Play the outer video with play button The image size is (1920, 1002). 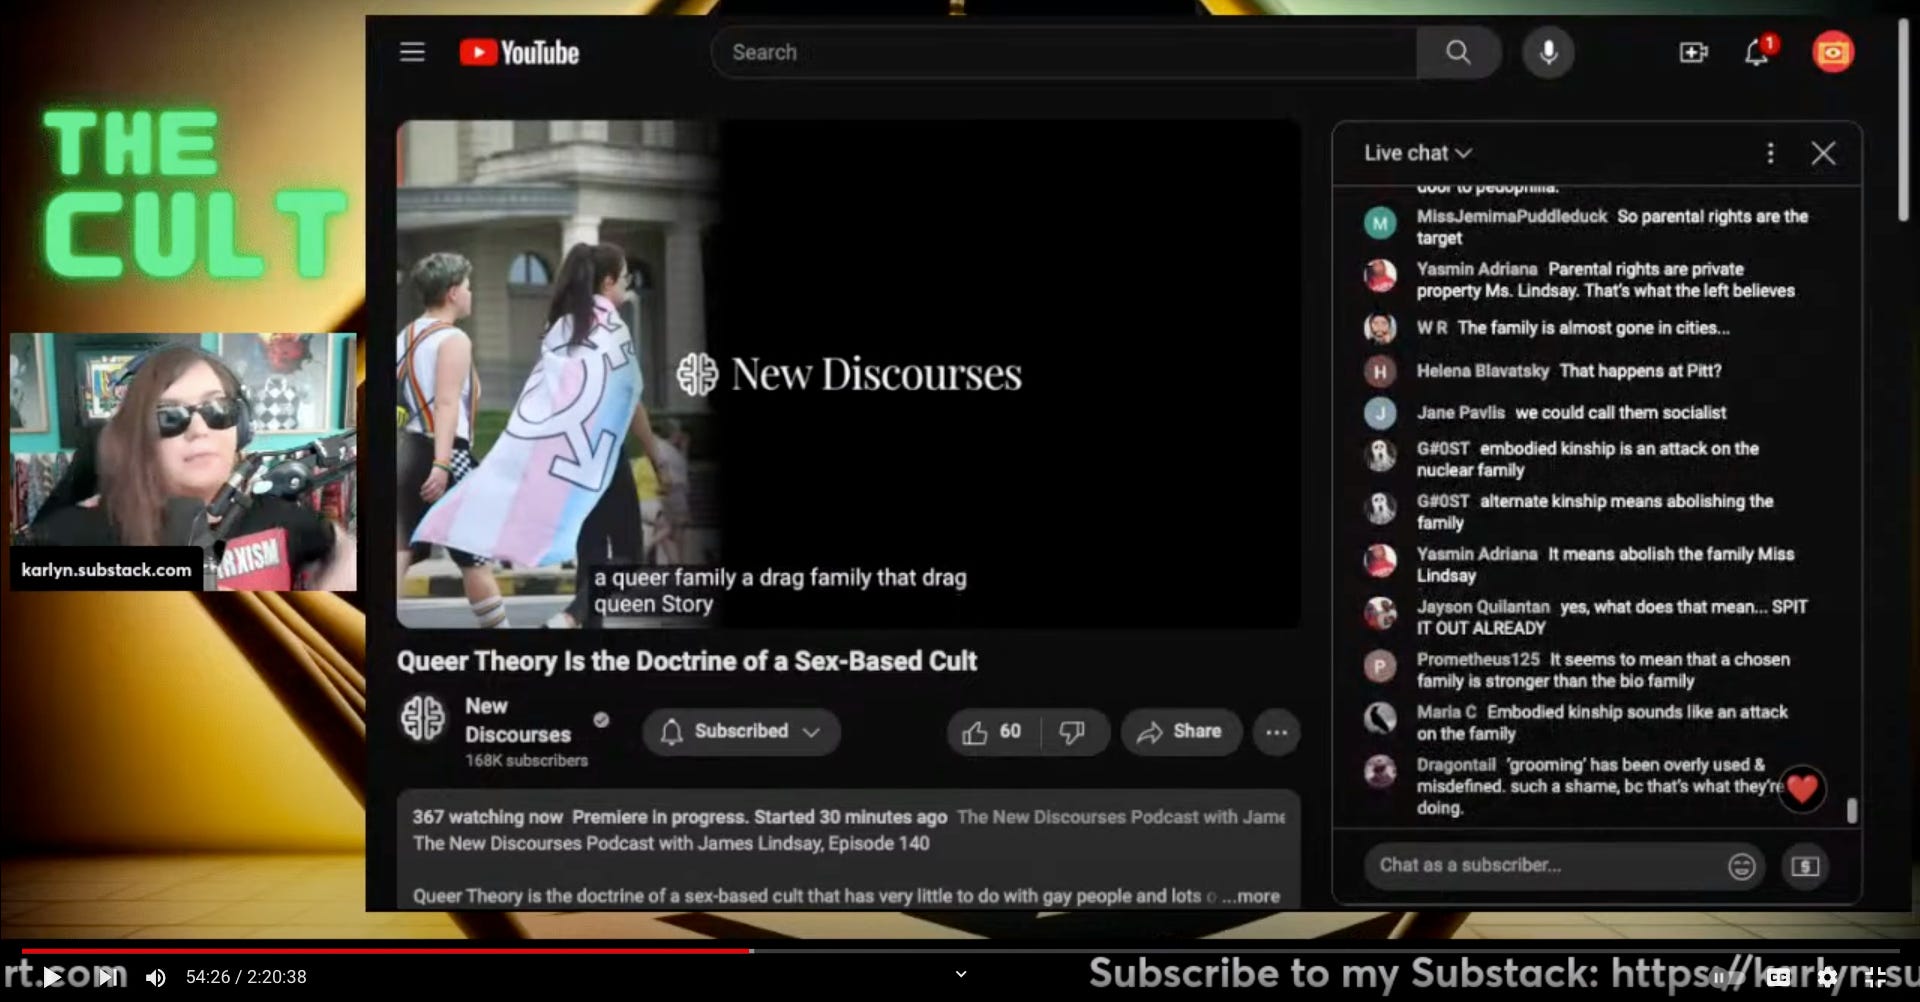coord(52,977)
